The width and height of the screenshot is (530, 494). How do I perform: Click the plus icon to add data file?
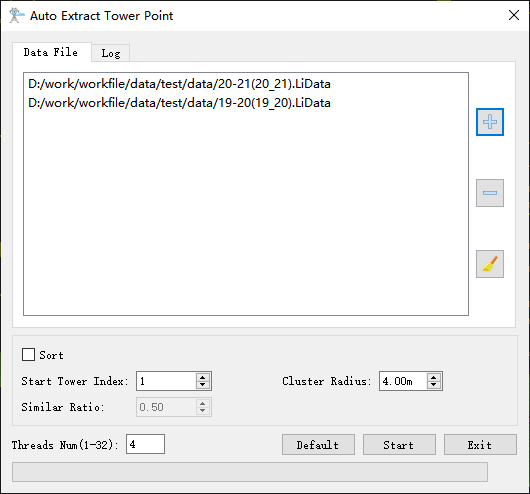tap(490, 122)
